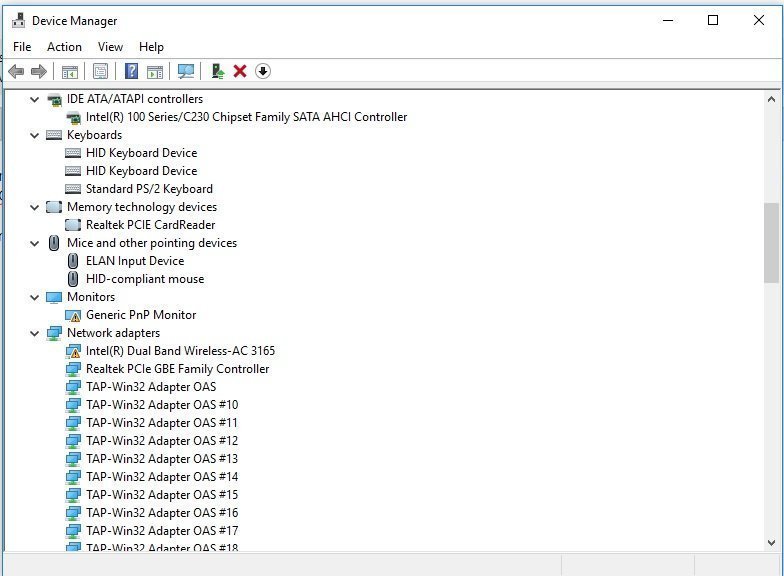Open the View menu
This screenshot has width=784, height=576.
pyautogui.click(x=110, y=46)
